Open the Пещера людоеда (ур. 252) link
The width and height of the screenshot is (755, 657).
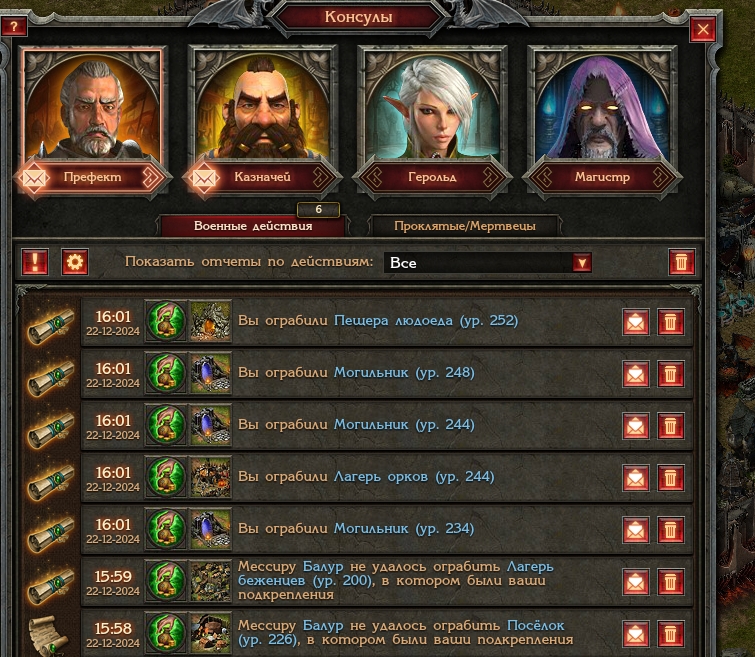point(426,320)
